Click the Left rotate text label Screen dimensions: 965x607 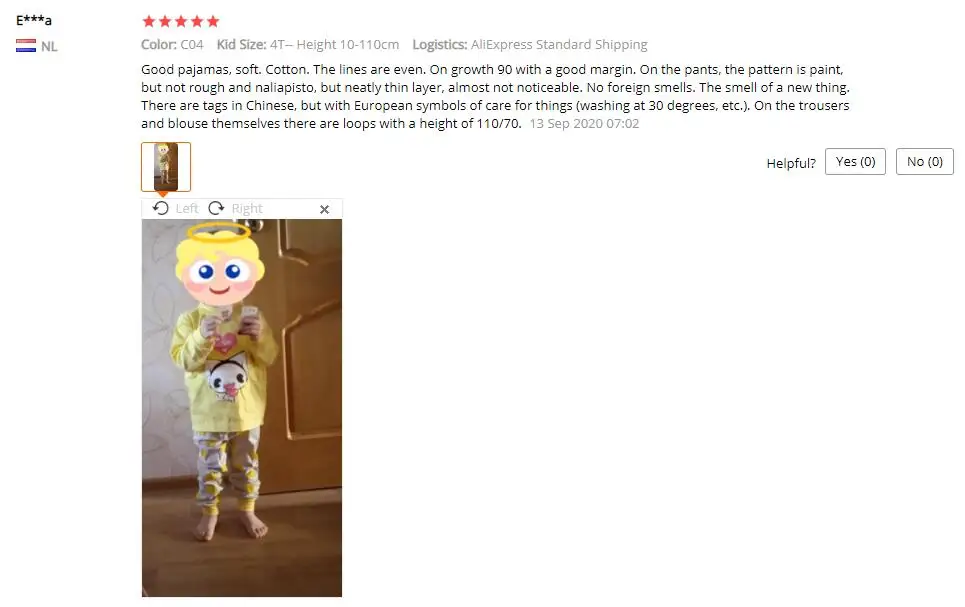coord(186,209)
